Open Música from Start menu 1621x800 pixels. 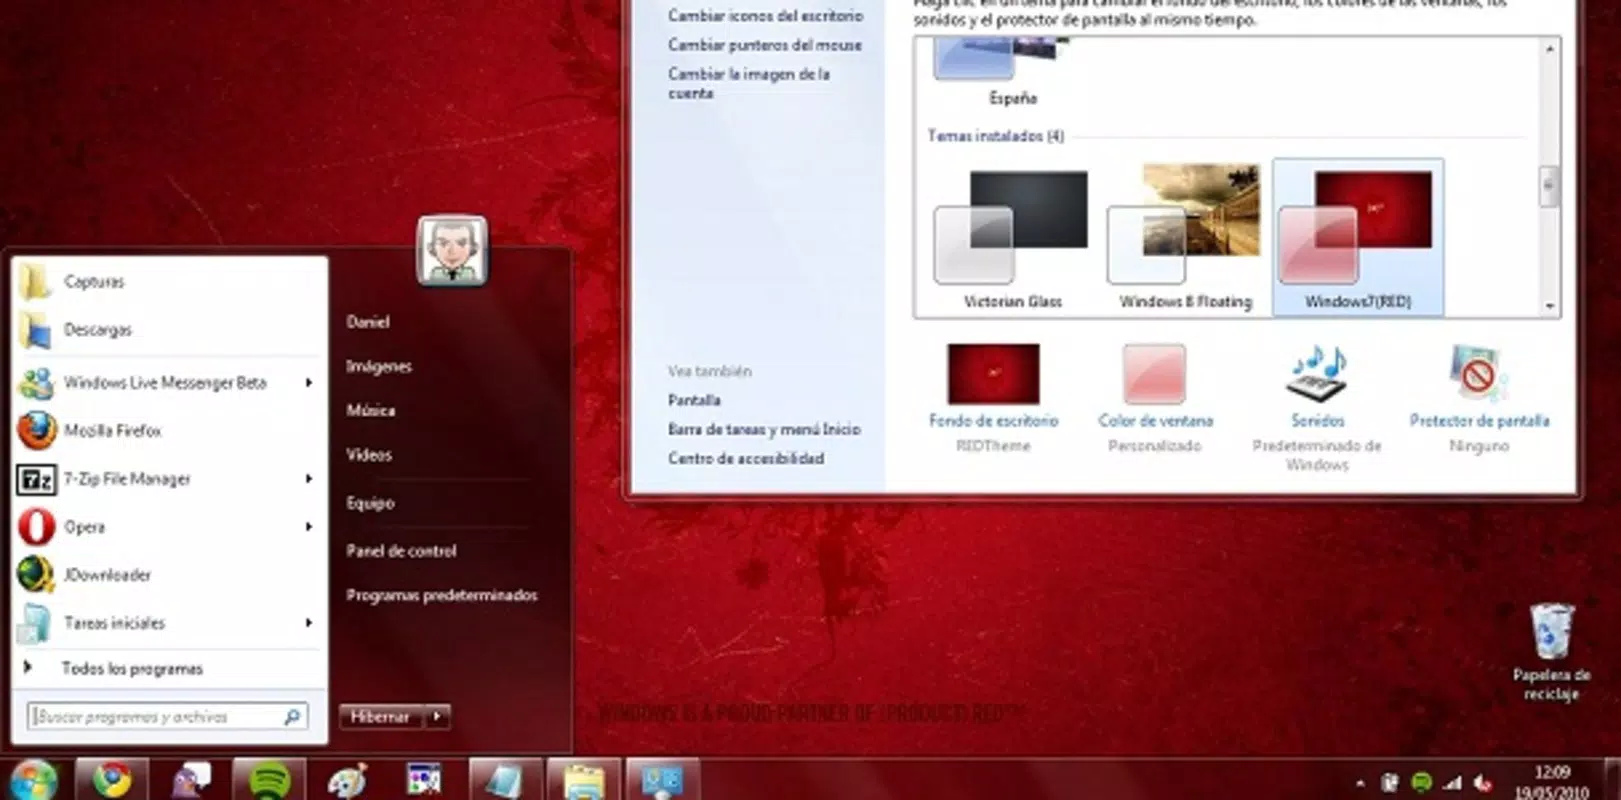tap(371, 410)
